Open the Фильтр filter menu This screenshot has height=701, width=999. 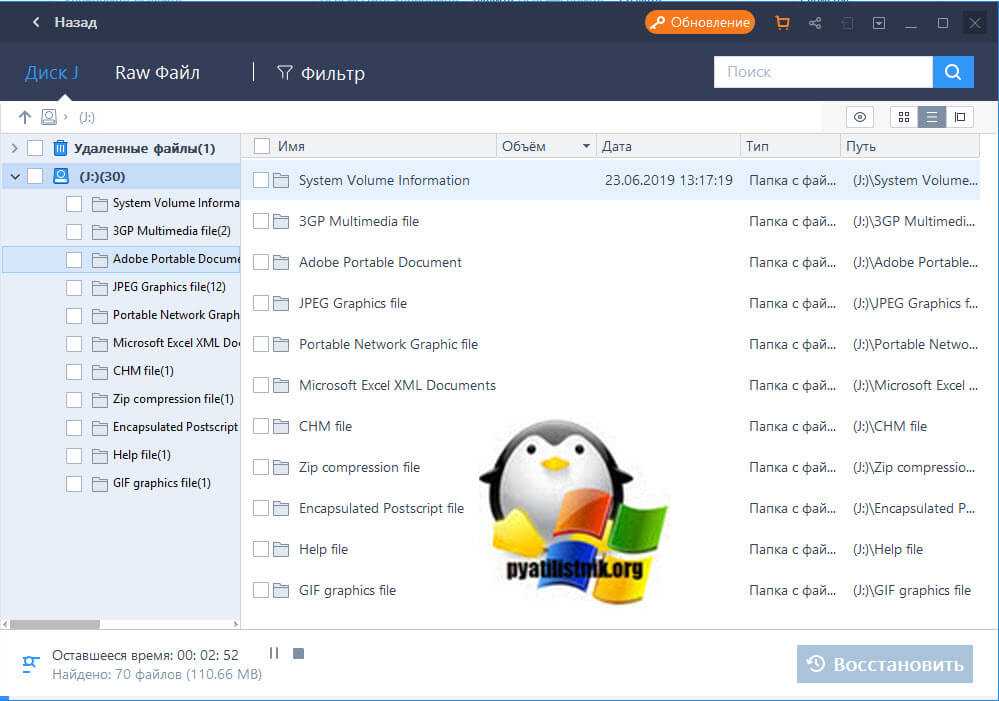point(321,73)
